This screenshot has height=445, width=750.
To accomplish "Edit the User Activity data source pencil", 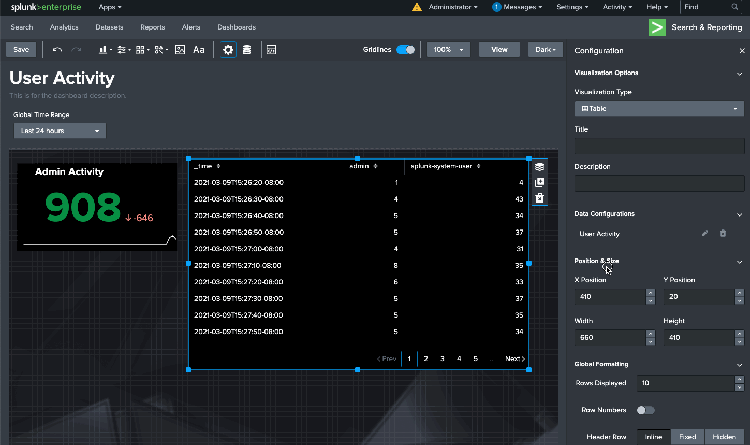I will [705, 233].
